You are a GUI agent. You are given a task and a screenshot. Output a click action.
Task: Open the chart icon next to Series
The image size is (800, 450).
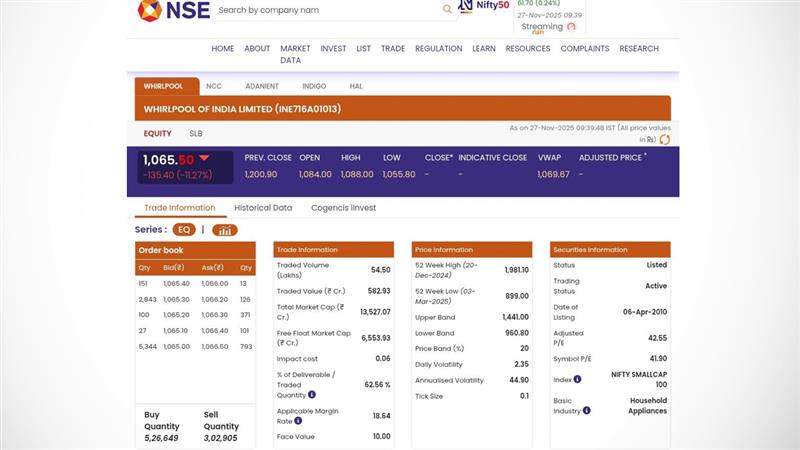(x=225, y=230)
